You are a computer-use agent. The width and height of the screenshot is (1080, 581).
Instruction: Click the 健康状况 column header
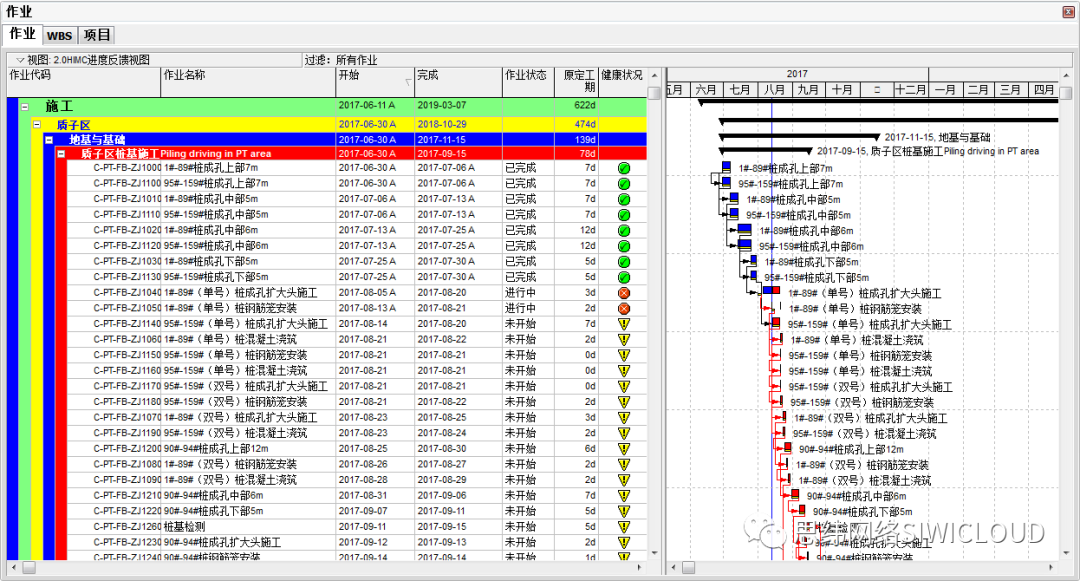point(623,82)
